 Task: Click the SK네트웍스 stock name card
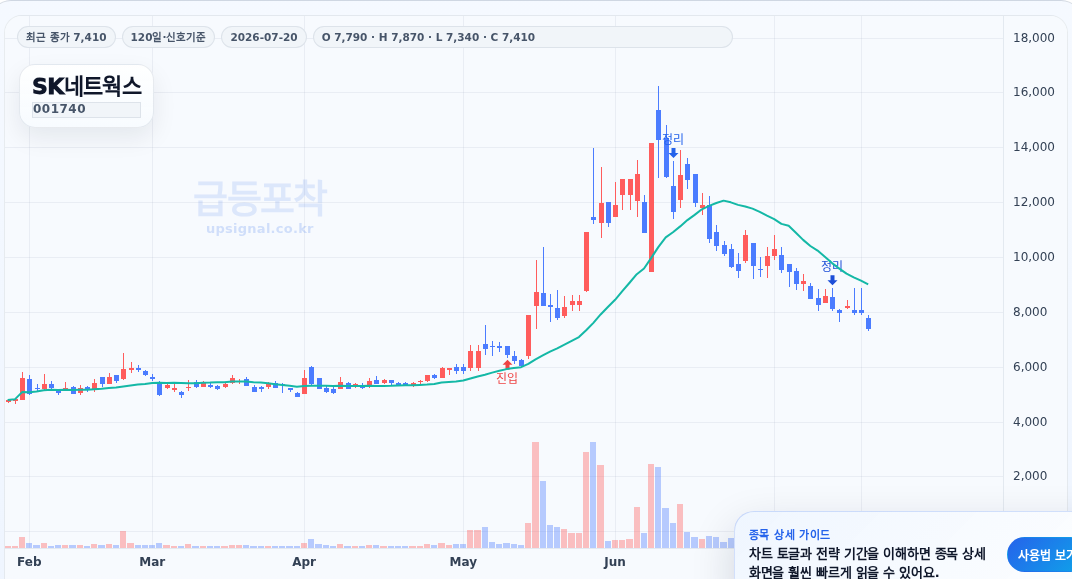(x=86, y=96)
